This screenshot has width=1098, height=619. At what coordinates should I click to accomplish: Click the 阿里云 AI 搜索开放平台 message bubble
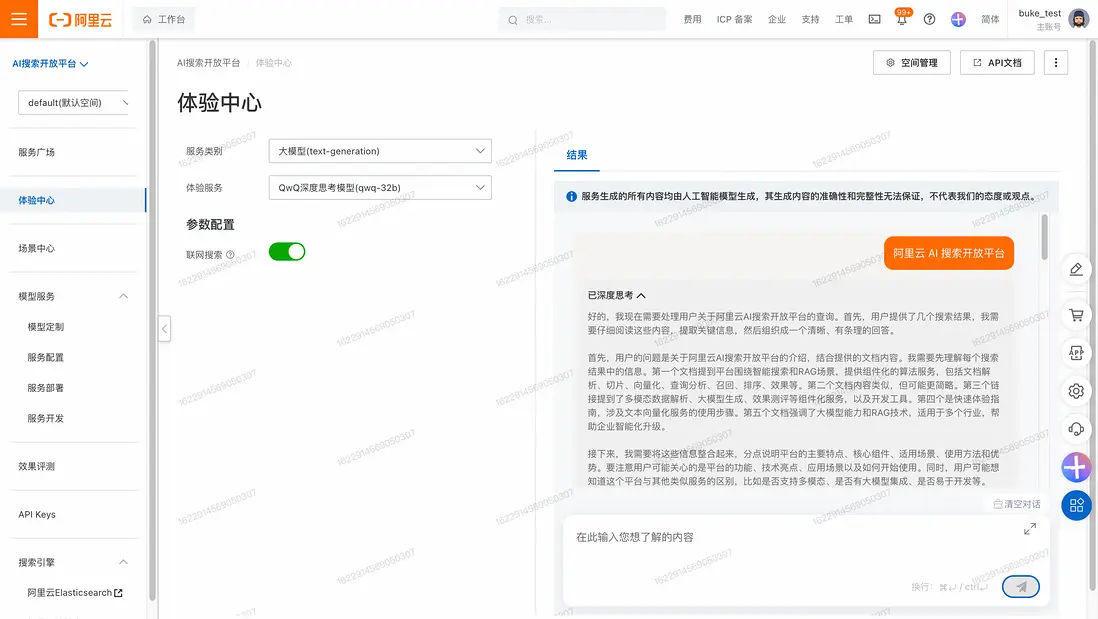click(x=949, y=253)
